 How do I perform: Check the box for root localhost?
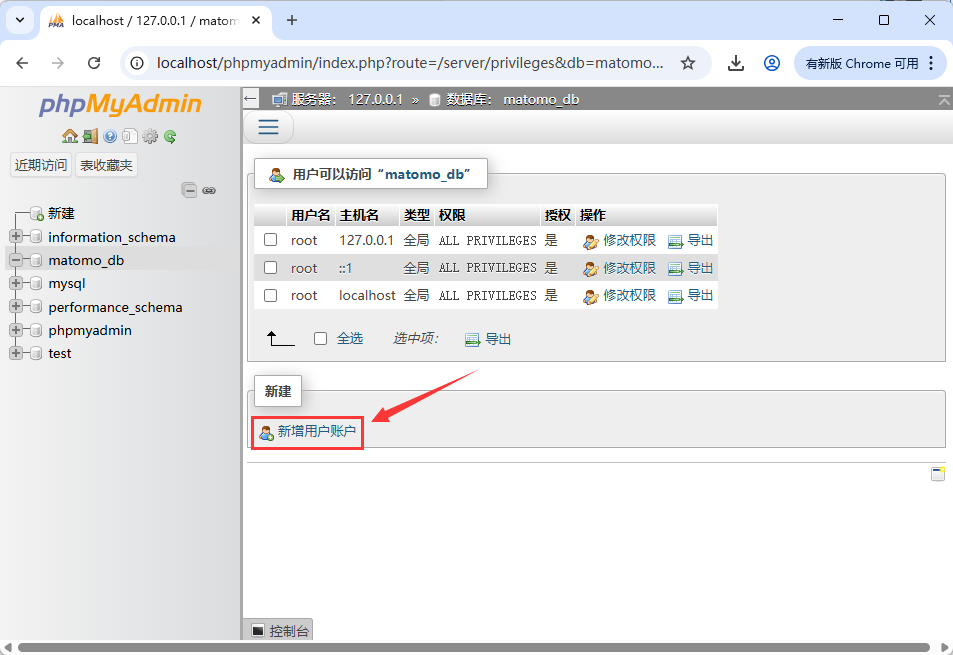(x=270, y=295)
